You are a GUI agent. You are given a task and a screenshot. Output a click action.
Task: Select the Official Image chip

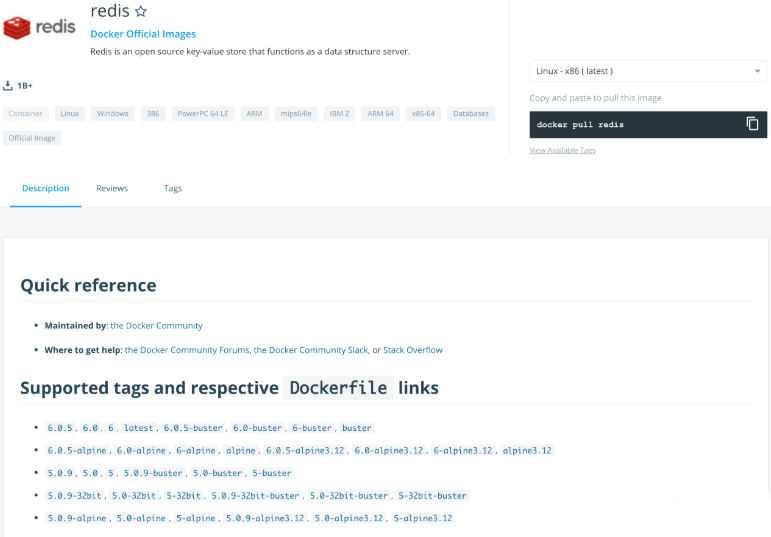pos(32,138)
